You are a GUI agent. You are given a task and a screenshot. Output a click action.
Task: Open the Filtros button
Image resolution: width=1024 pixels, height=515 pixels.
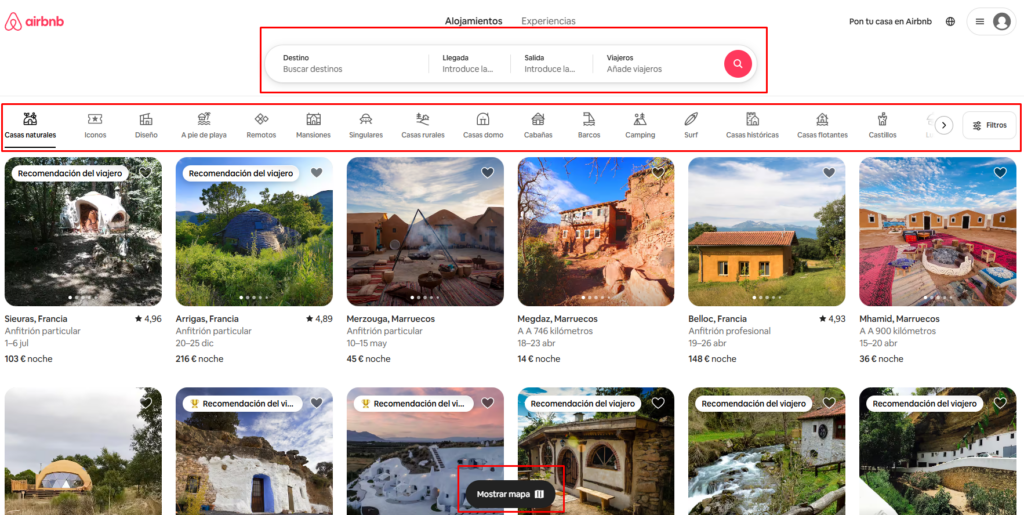(989, 125)
